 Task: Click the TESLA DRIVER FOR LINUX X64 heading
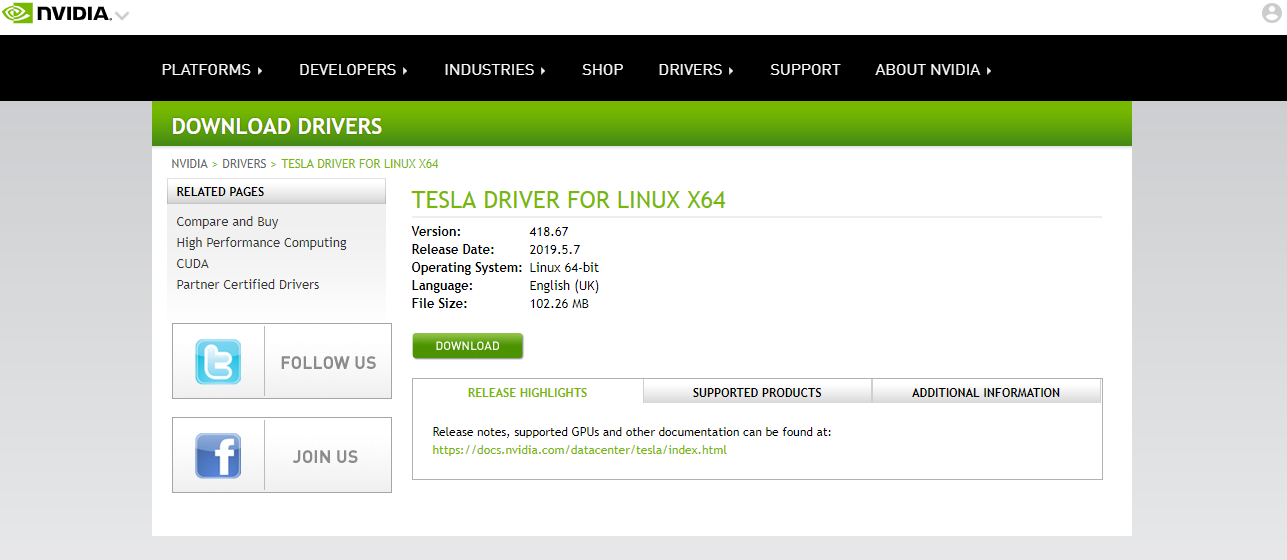(569, 200)
